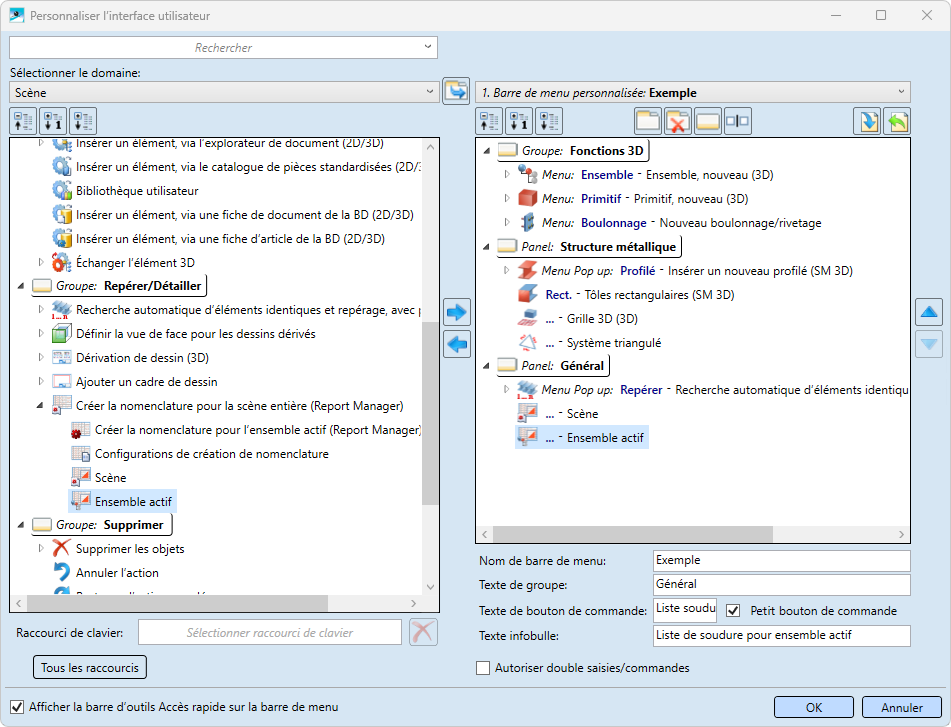
Task: Click the 'Texte infobulle' input field
Action: 781,636
